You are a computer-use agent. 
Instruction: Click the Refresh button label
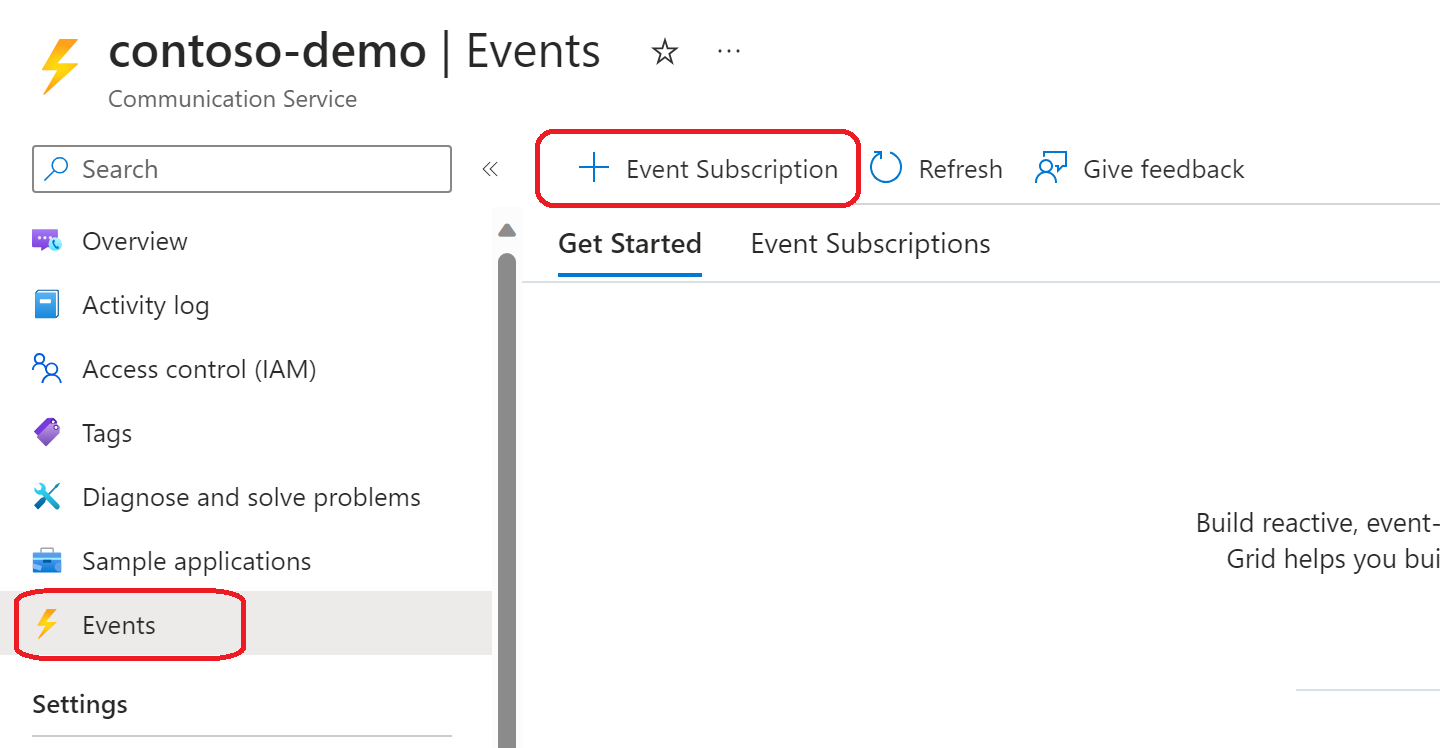(x=960, y=169)
